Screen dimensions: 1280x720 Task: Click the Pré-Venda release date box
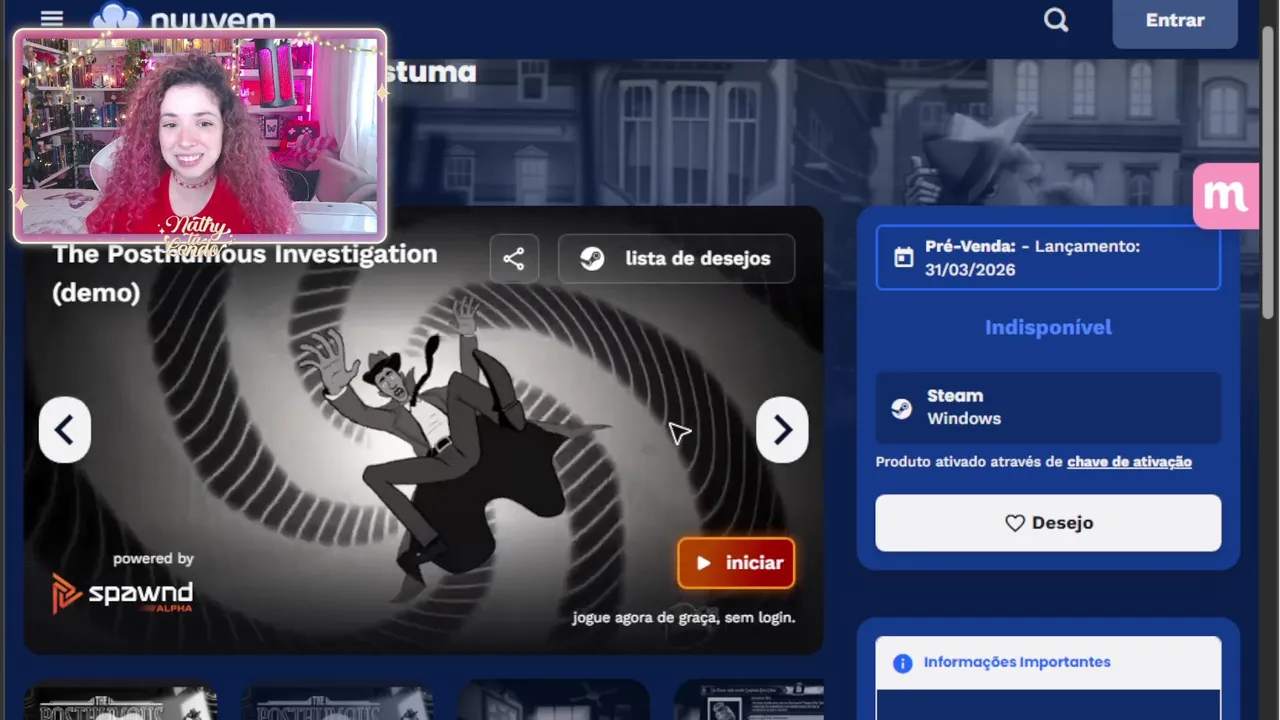1048,258
